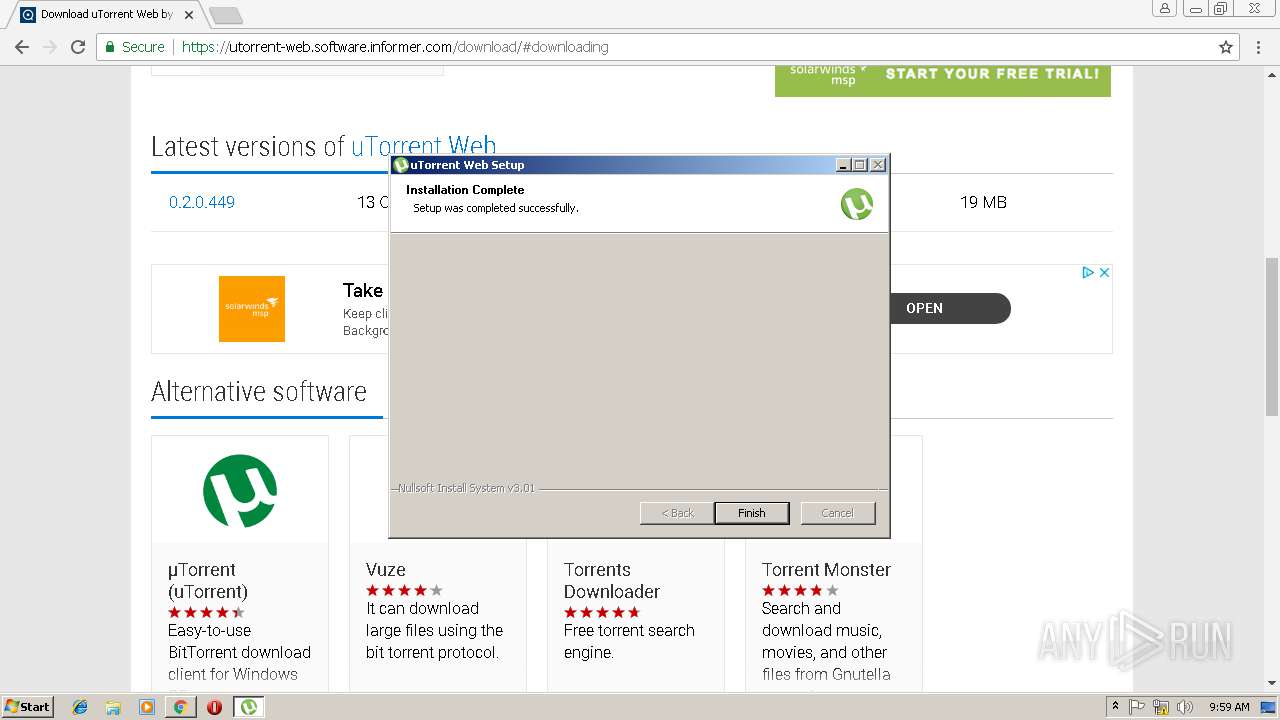The image size is (1280, 720).
Task: Click the red Opera icon in the taskbar
Action: pyautogui.click(x=214, y=707)
